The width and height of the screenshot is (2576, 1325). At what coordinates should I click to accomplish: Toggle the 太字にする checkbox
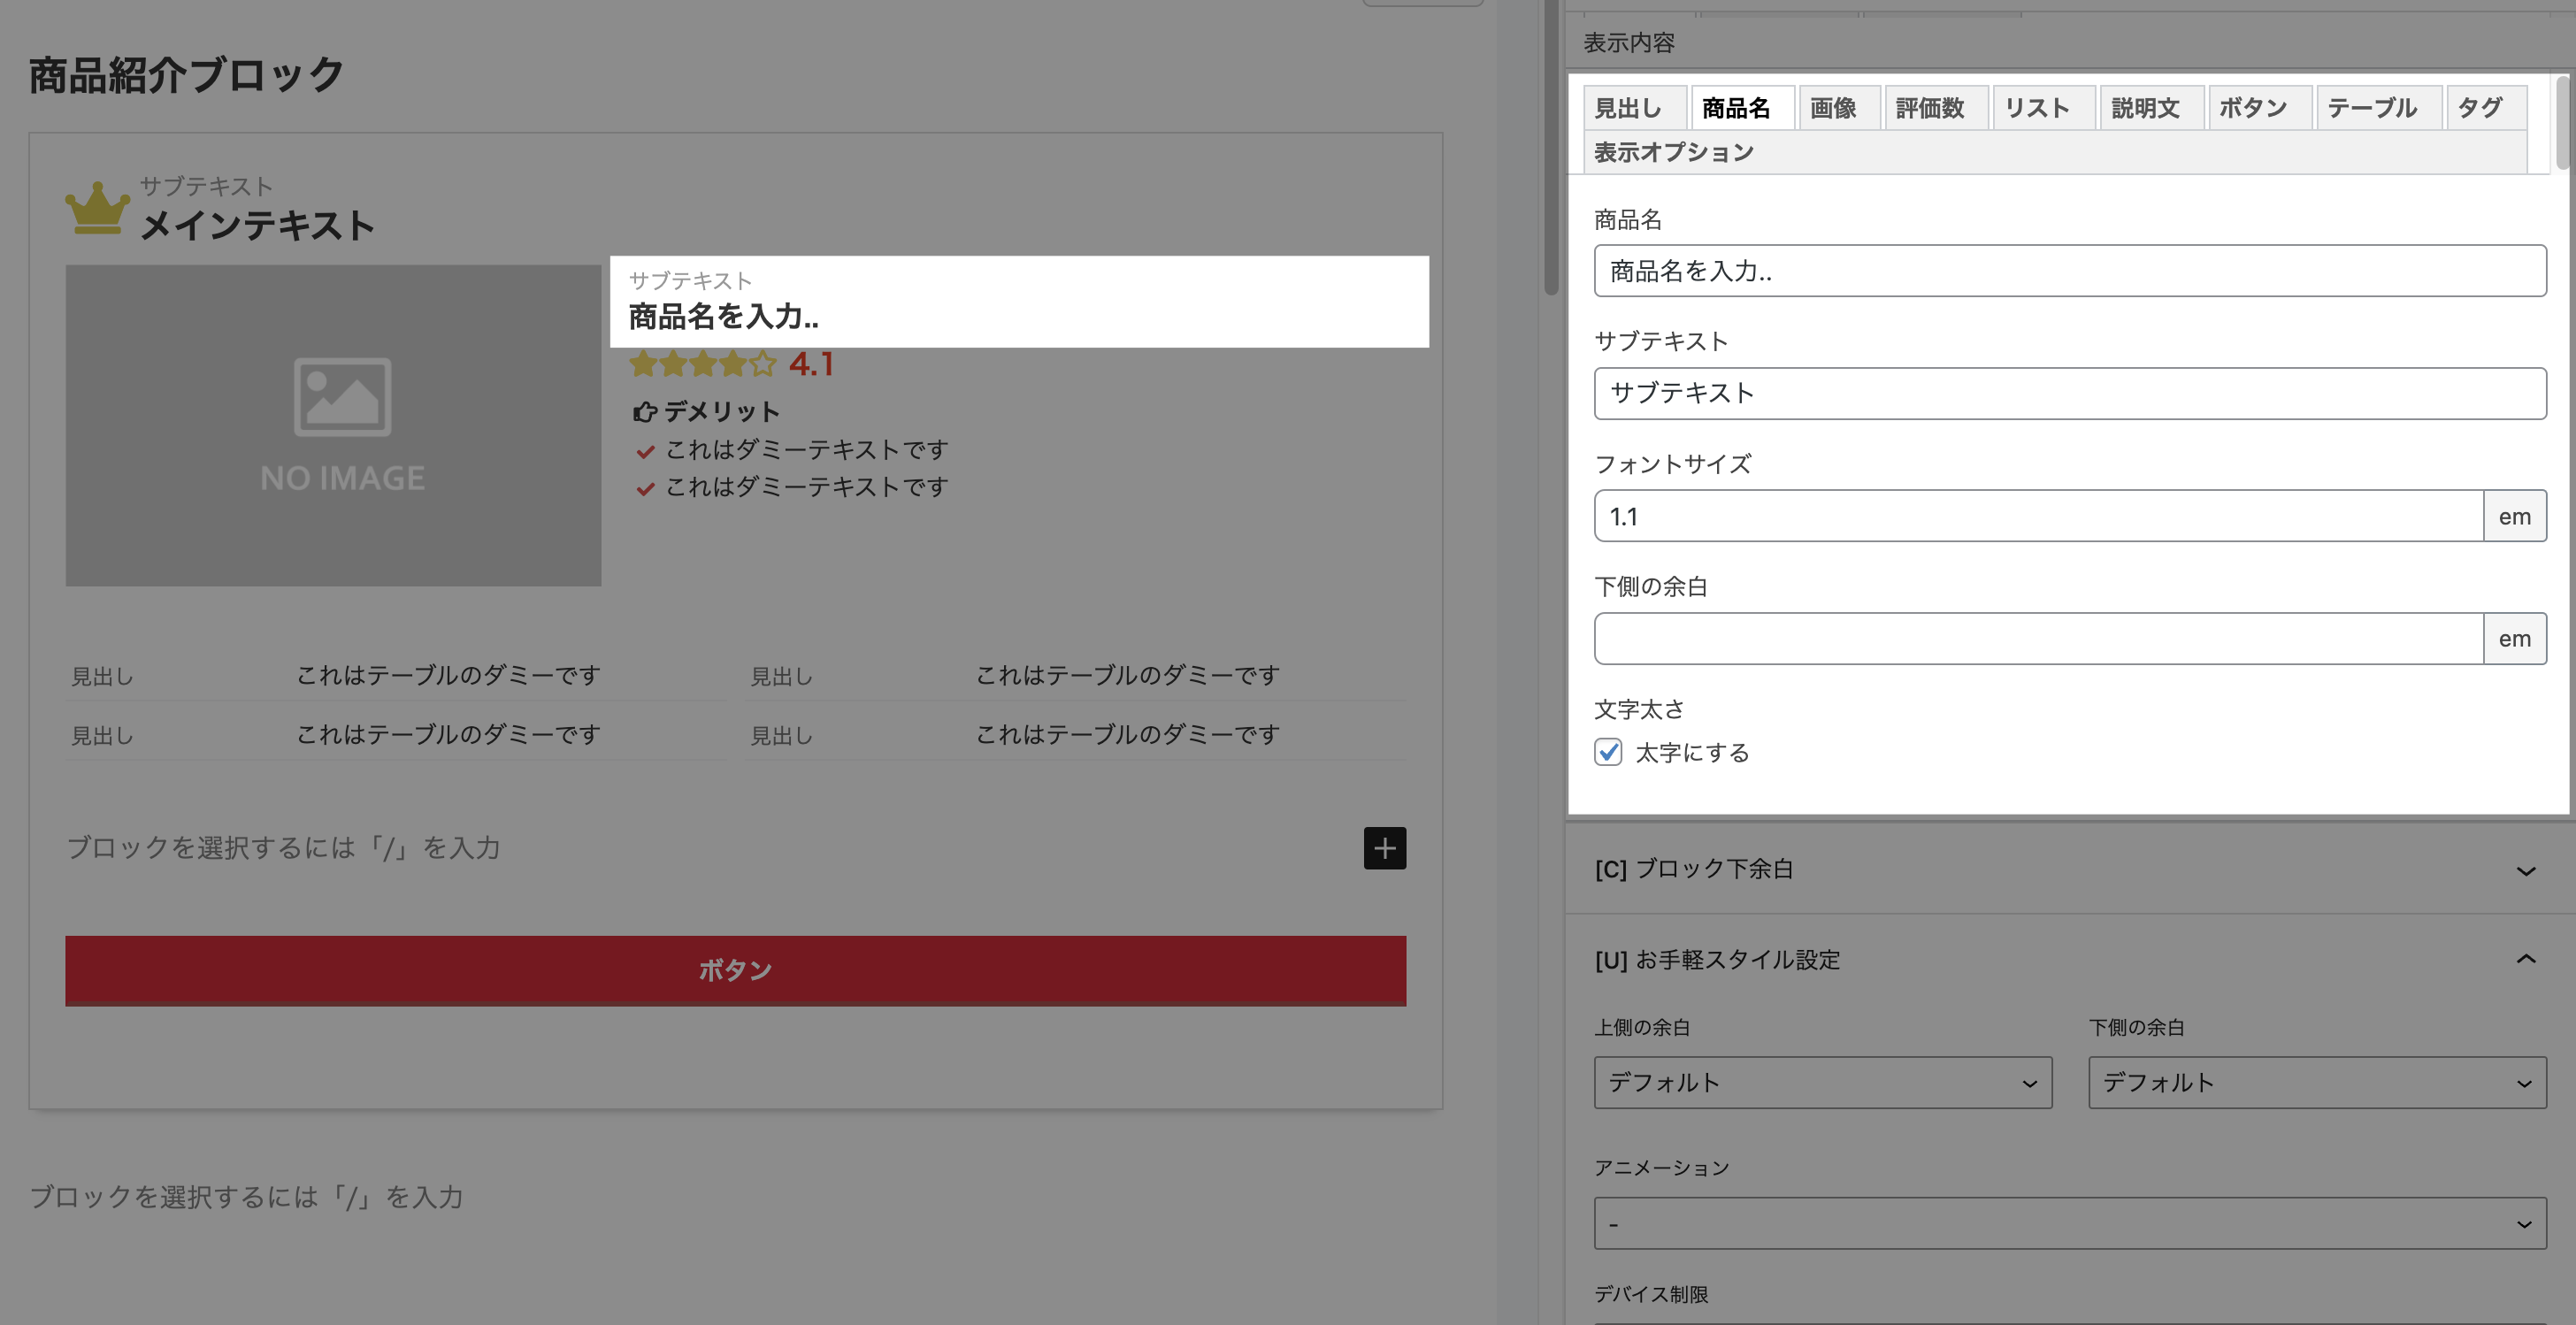pos(1608,752)
